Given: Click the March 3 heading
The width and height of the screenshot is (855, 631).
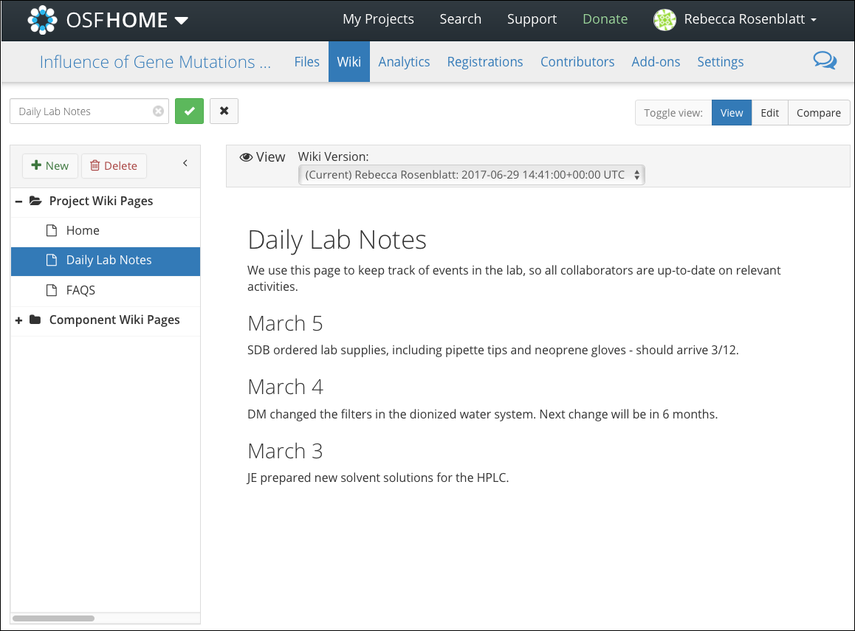Looking at the screenshot, I should [x=285, y=451].
